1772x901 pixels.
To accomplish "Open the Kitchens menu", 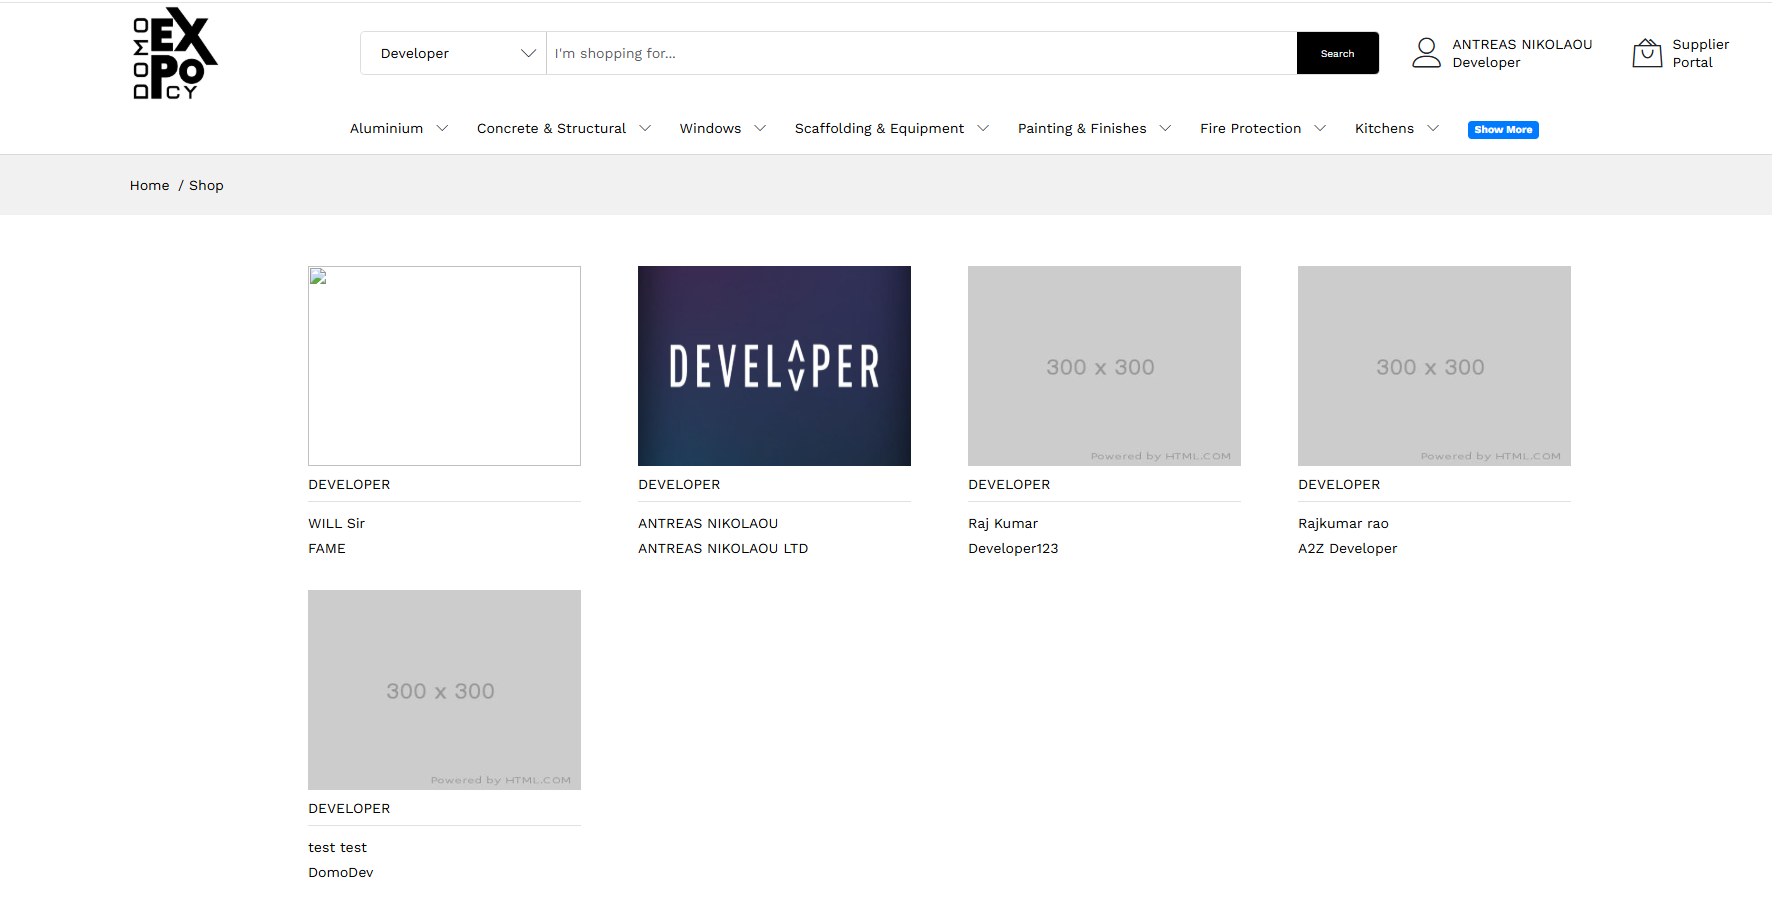I will 1384,128.
